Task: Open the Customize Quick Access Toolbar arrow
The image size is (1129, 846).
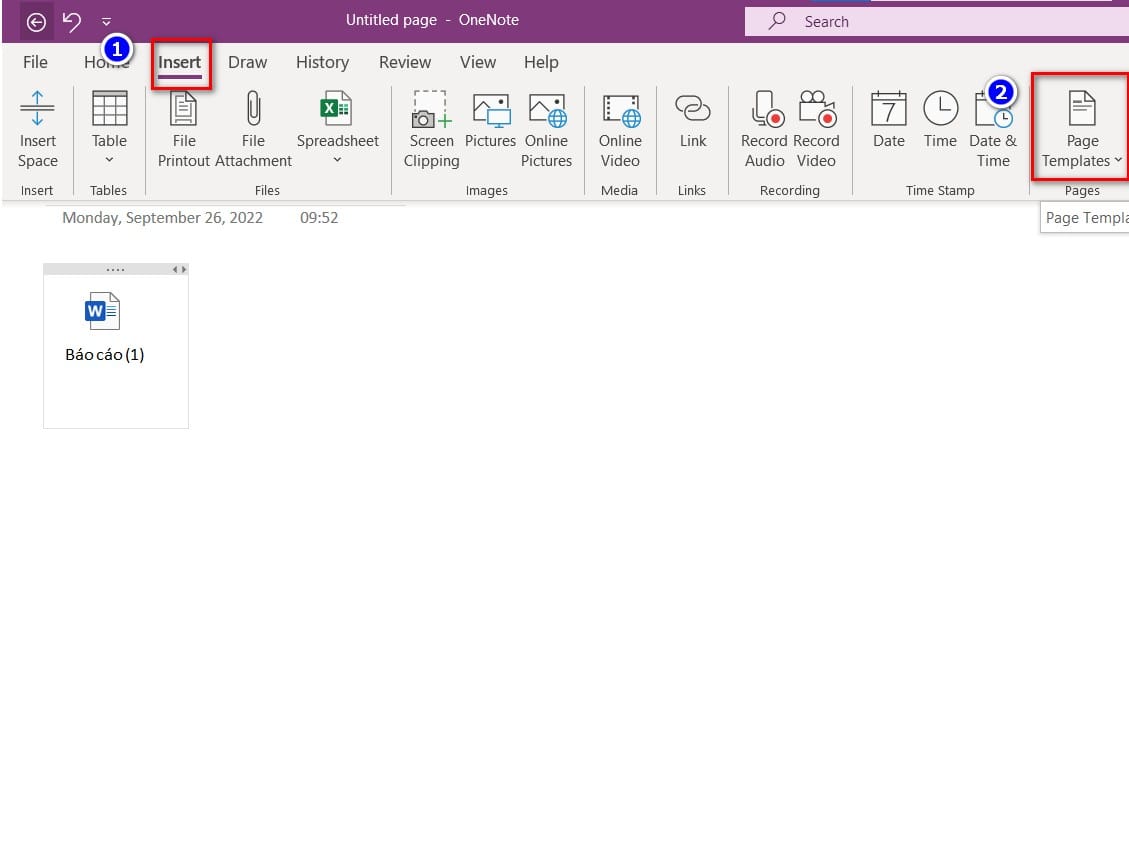Action: (x=106, y=21)
